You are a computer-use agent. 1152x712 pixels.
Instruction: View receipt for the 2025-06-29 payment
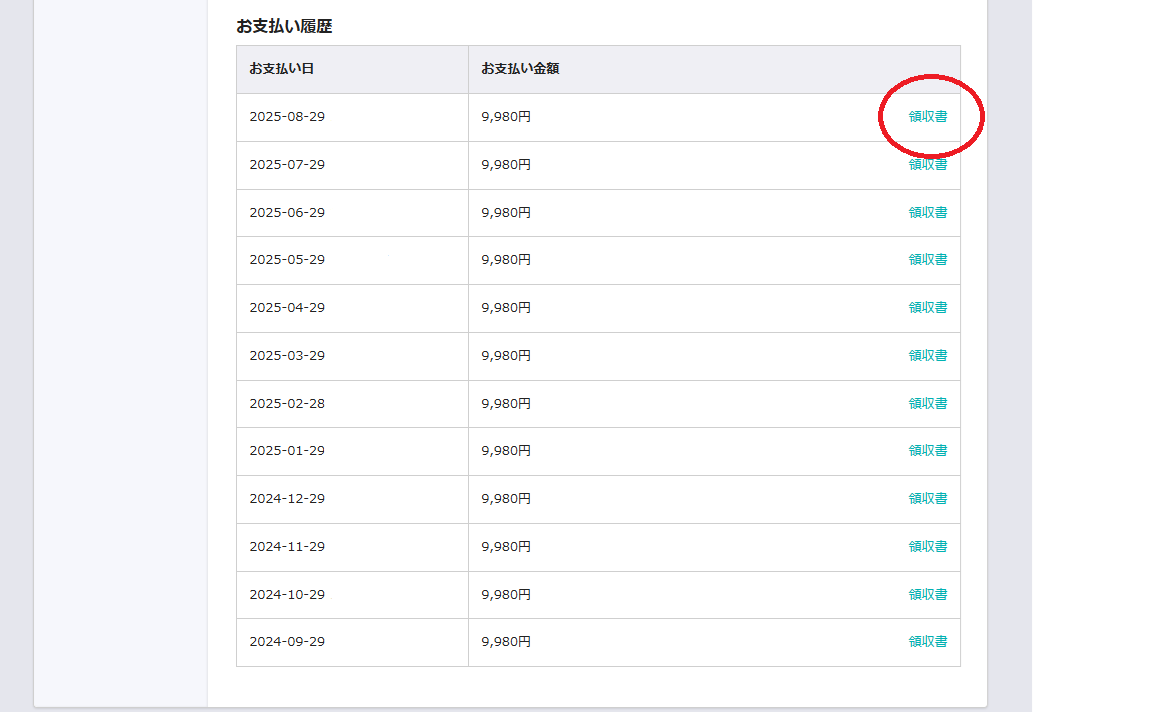927,212
